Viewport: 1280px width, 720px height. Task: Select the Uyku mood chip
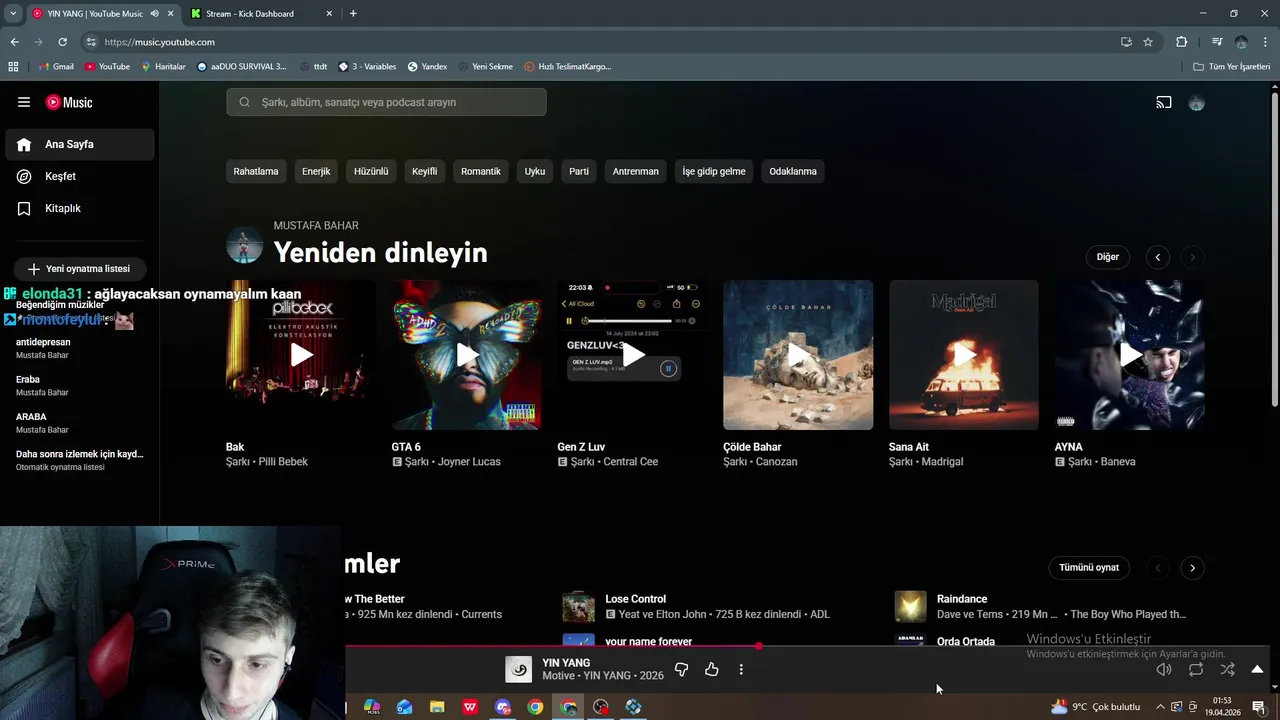pos(535,171)
